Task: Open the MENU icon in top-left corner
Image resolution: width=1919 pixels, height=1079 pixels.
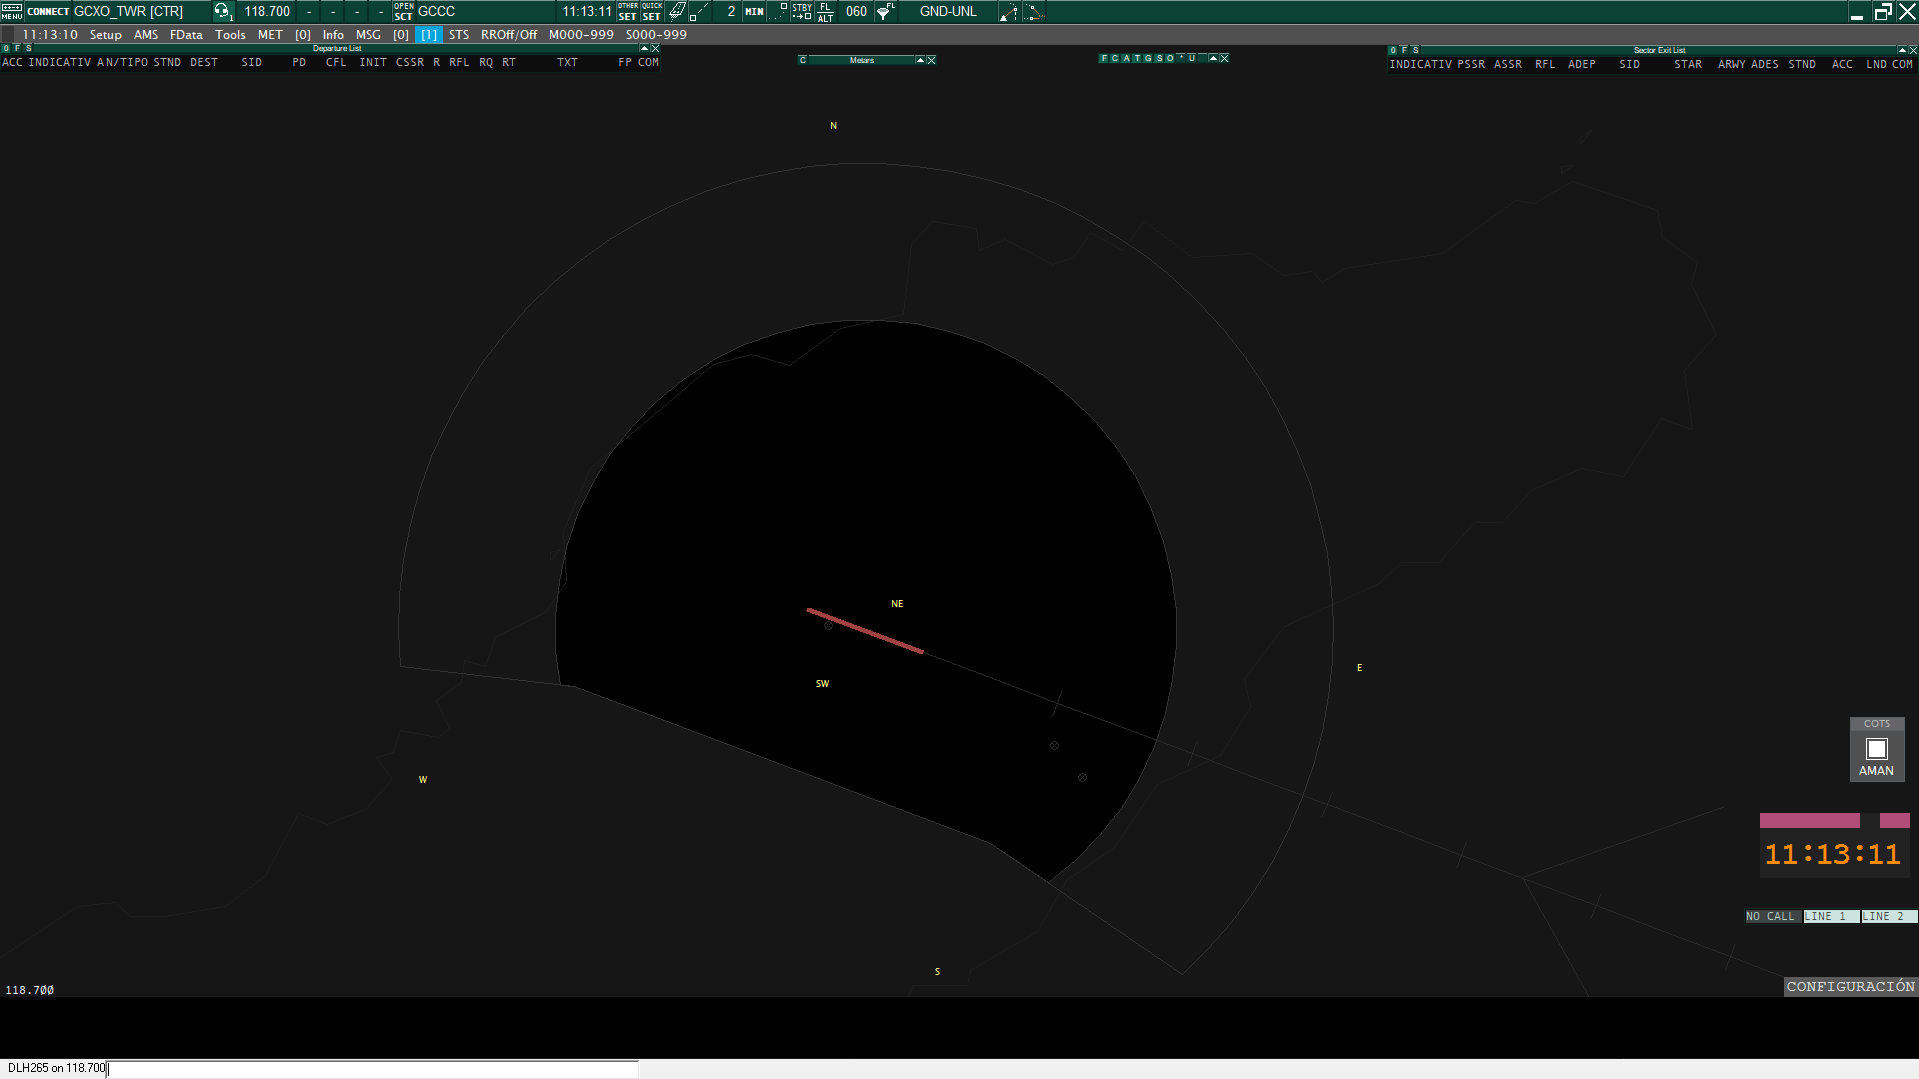Action: [x=11, y=11]
